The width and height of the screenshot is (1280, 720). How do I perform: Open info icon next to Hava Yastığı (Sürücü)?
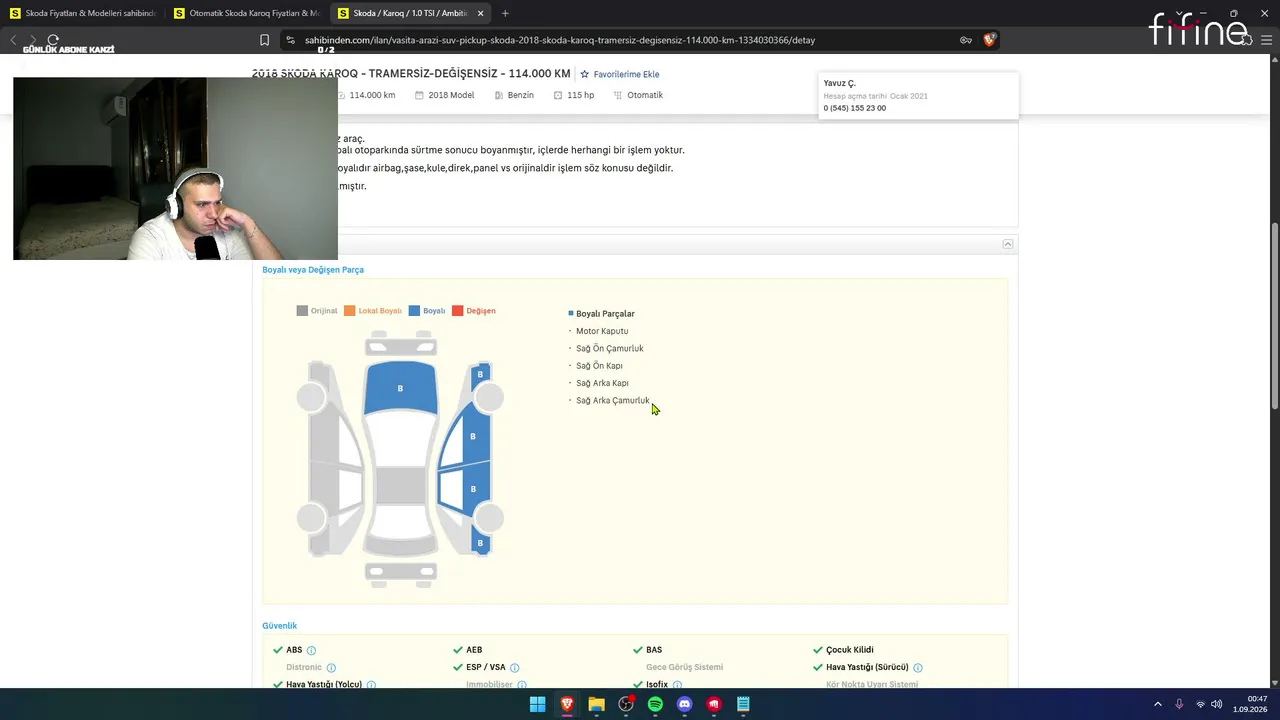(918, 668)
